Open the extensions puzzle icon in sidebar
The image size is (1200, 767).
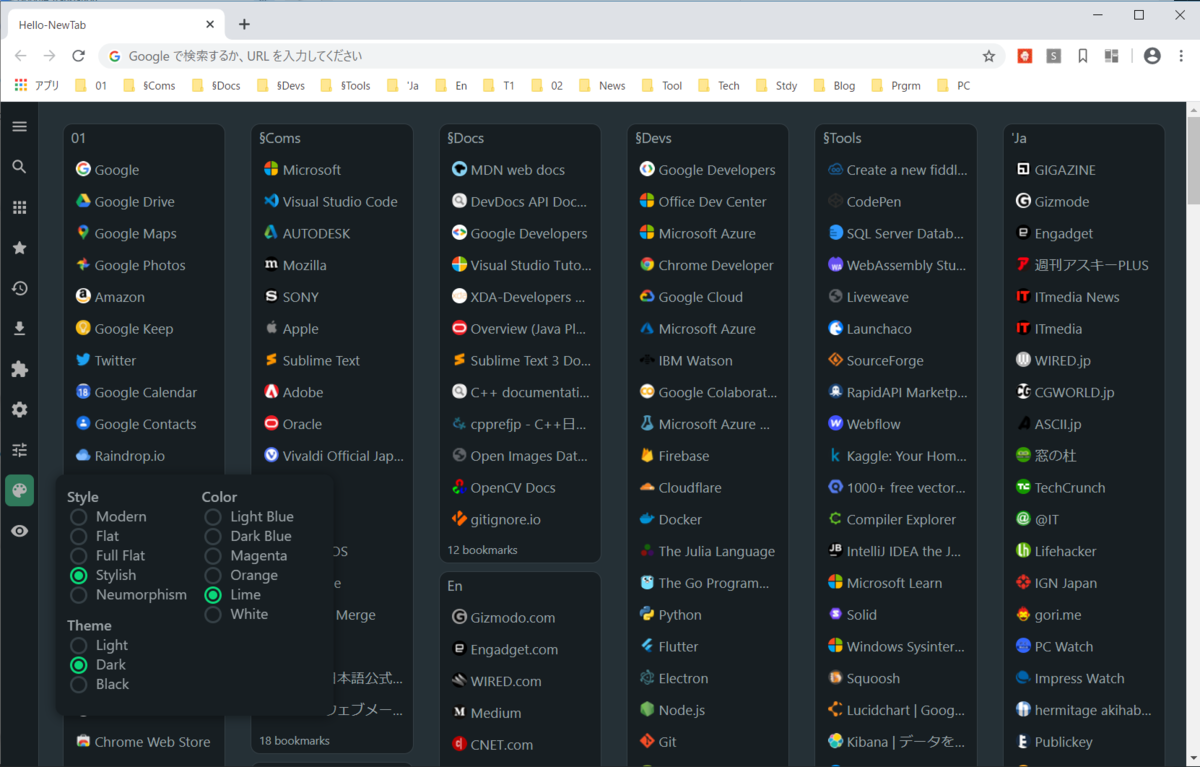19,369
